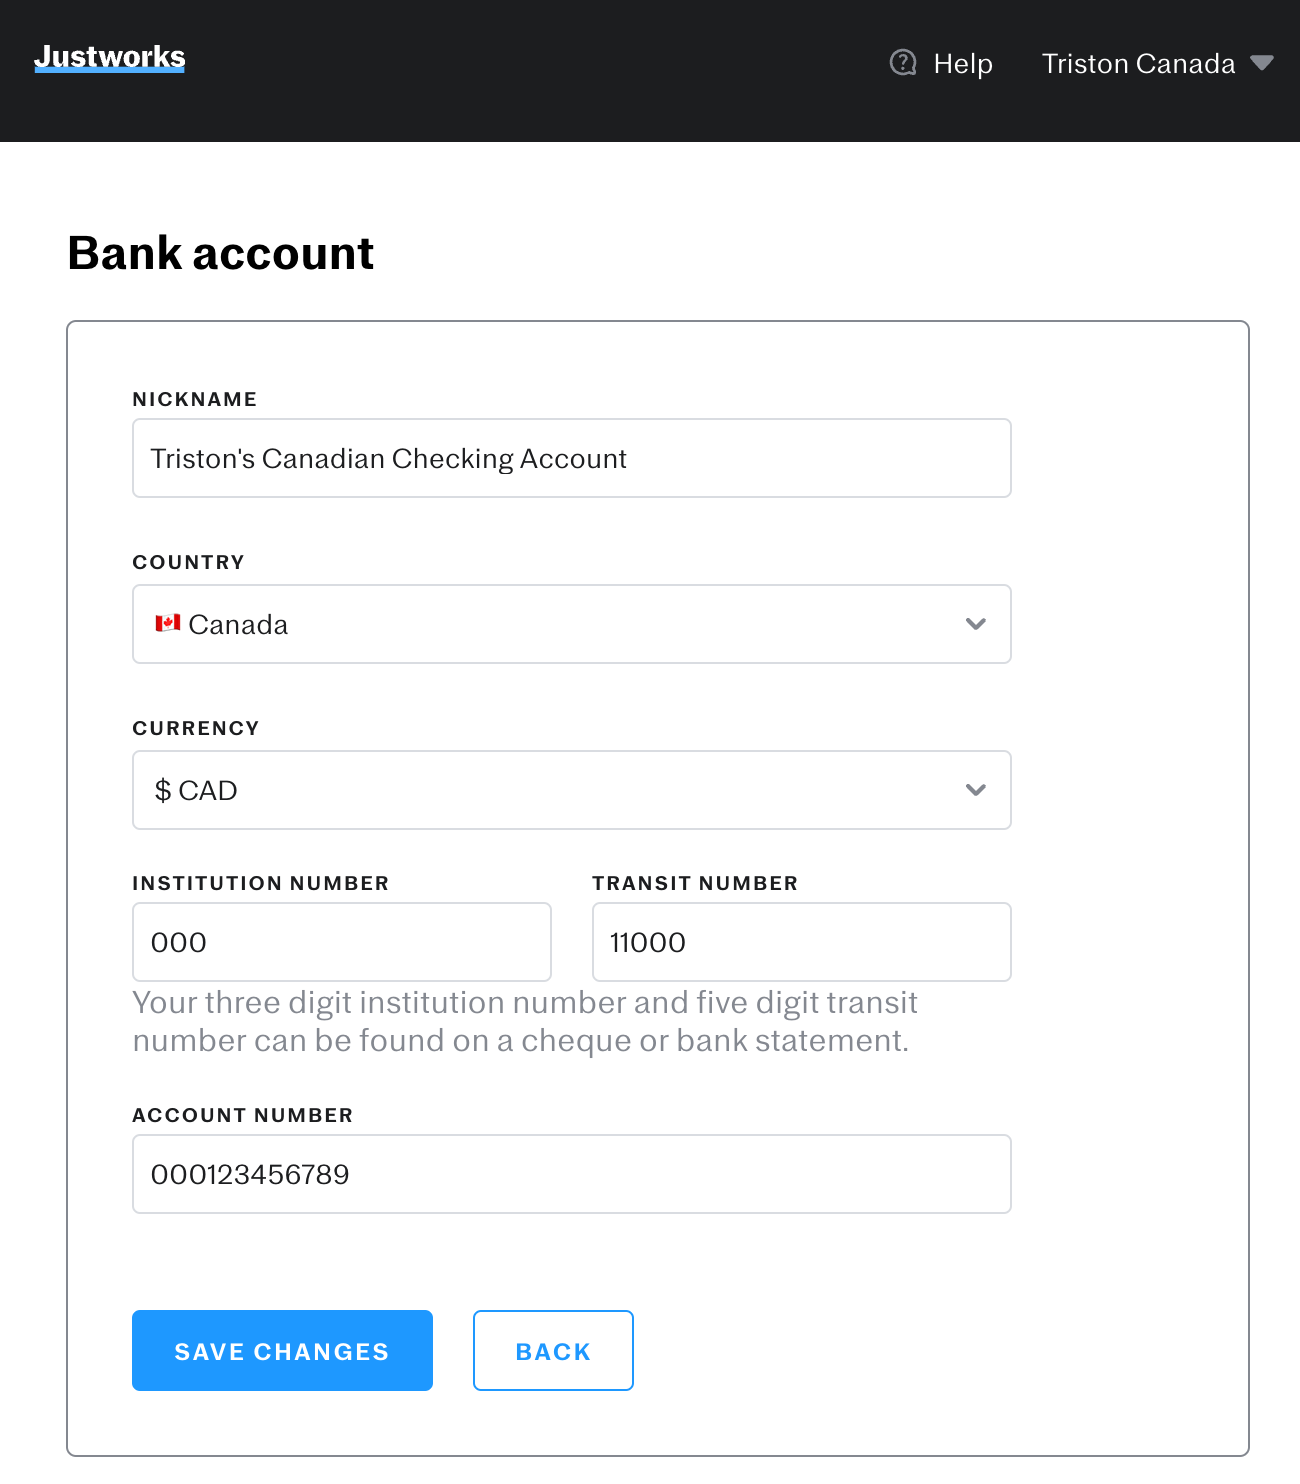
Task: Open the Country dropdown showing Canada
Action: 571,624
